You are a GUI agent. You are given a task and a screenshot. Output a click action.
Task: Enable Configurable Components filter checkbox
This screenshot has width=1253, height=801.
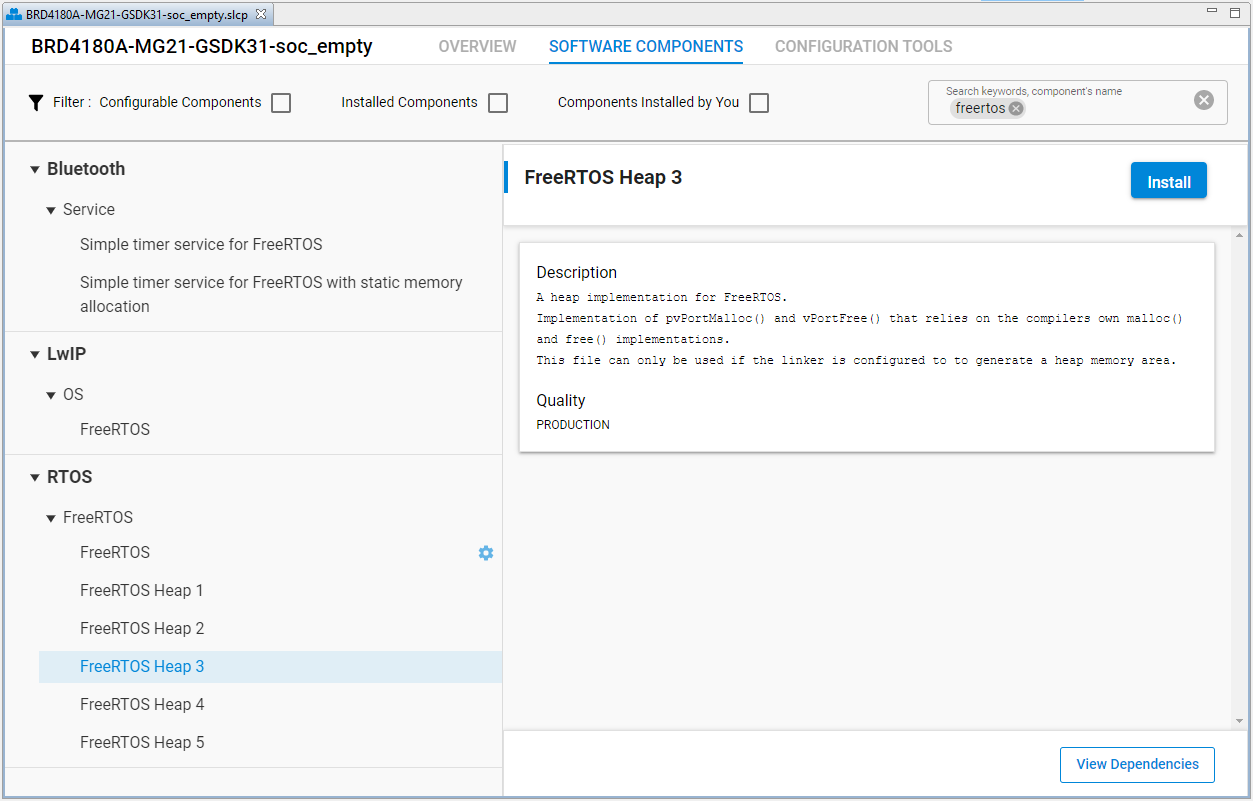281,103
